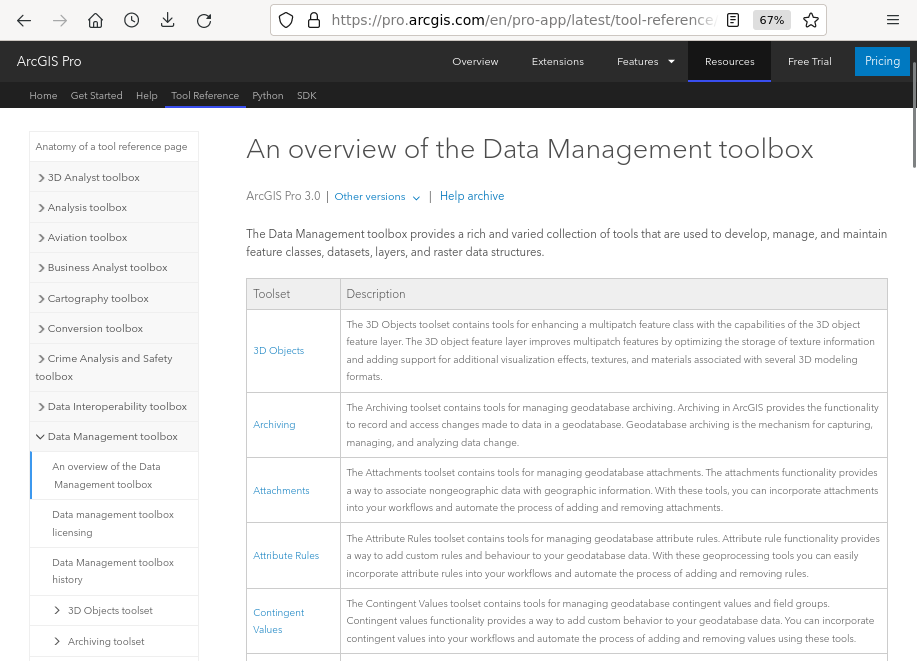Open the browser hamburger menu
The image size is (917, 661).
(893, 20)
